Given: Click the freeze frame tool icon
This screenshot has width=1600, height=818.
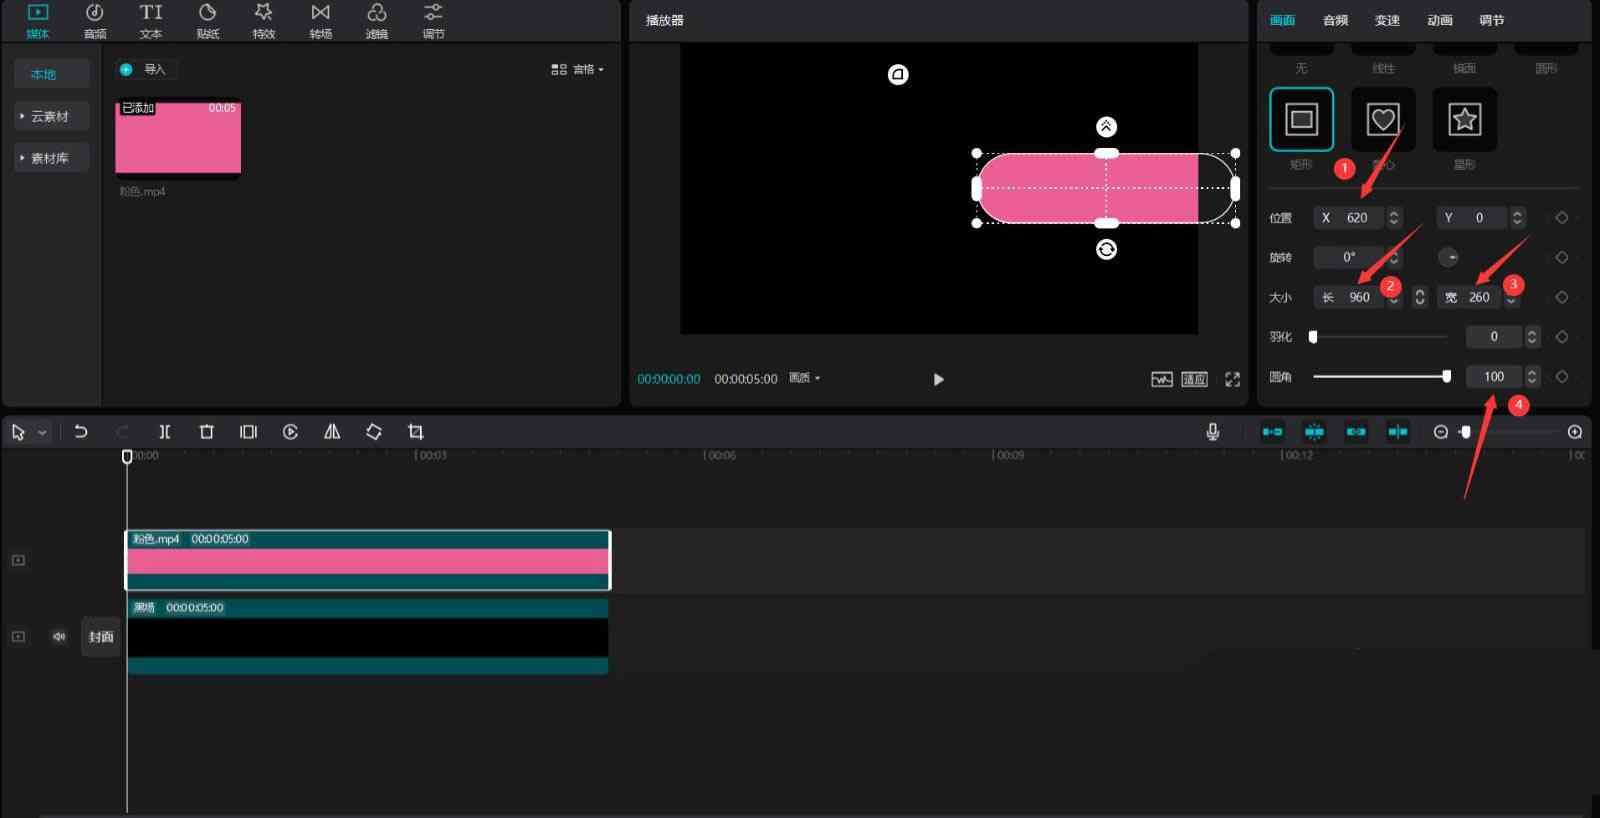Looking at the screenshot, I should pos(249,432).
